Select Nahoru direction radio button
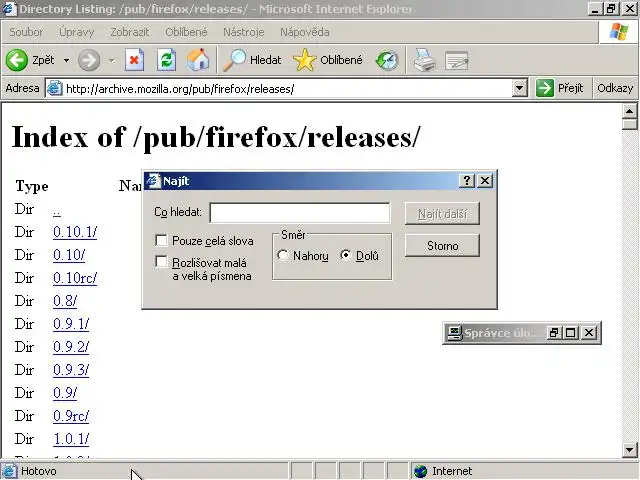The width and height of the screenshot is (640, 480). [282, 256]
